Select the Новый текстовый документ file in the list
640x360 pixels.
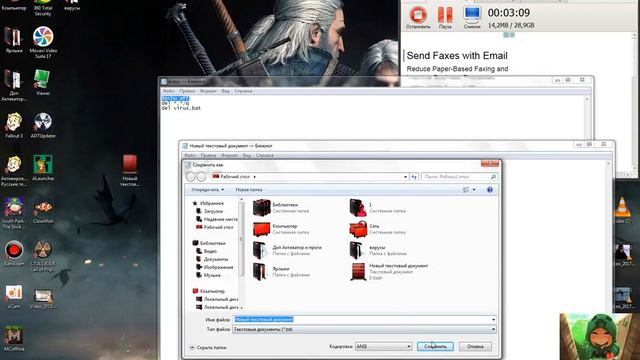click(389, 271)
